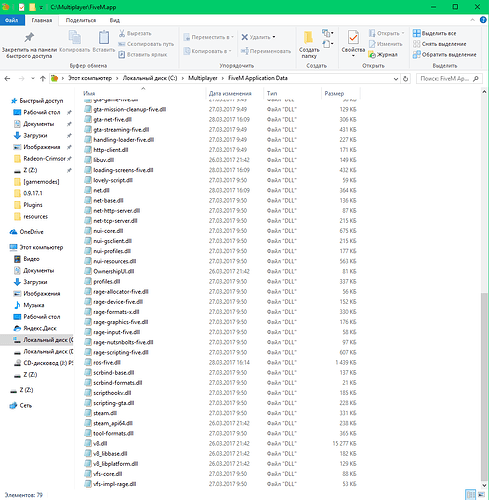Click Multiplayer in the address breadcrumb
Image resolution: width=489 pixels, height=500 pixels.
[x=203, y=78]
